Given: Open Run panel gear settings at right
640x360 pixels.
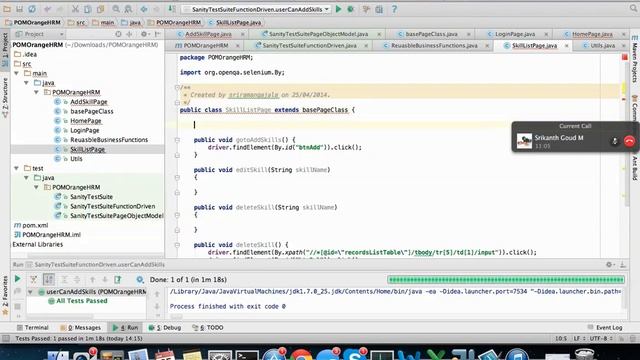Looking at the screenshot, I should coord(609,265).
